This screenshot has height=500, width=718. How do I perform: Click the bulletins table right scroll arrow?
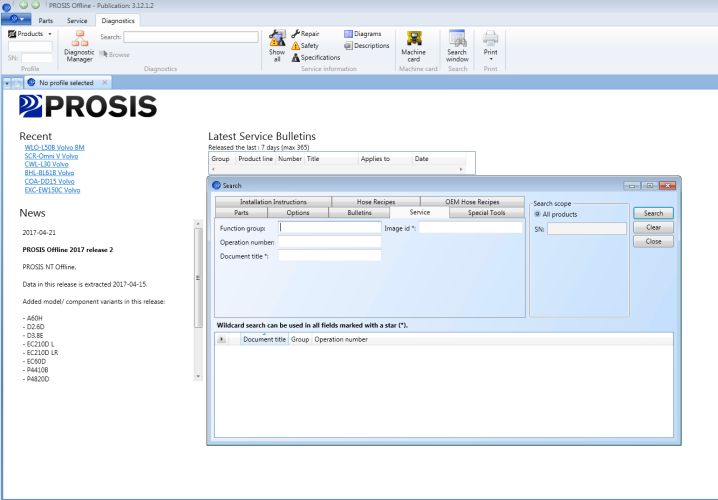[x=461, y=169]
